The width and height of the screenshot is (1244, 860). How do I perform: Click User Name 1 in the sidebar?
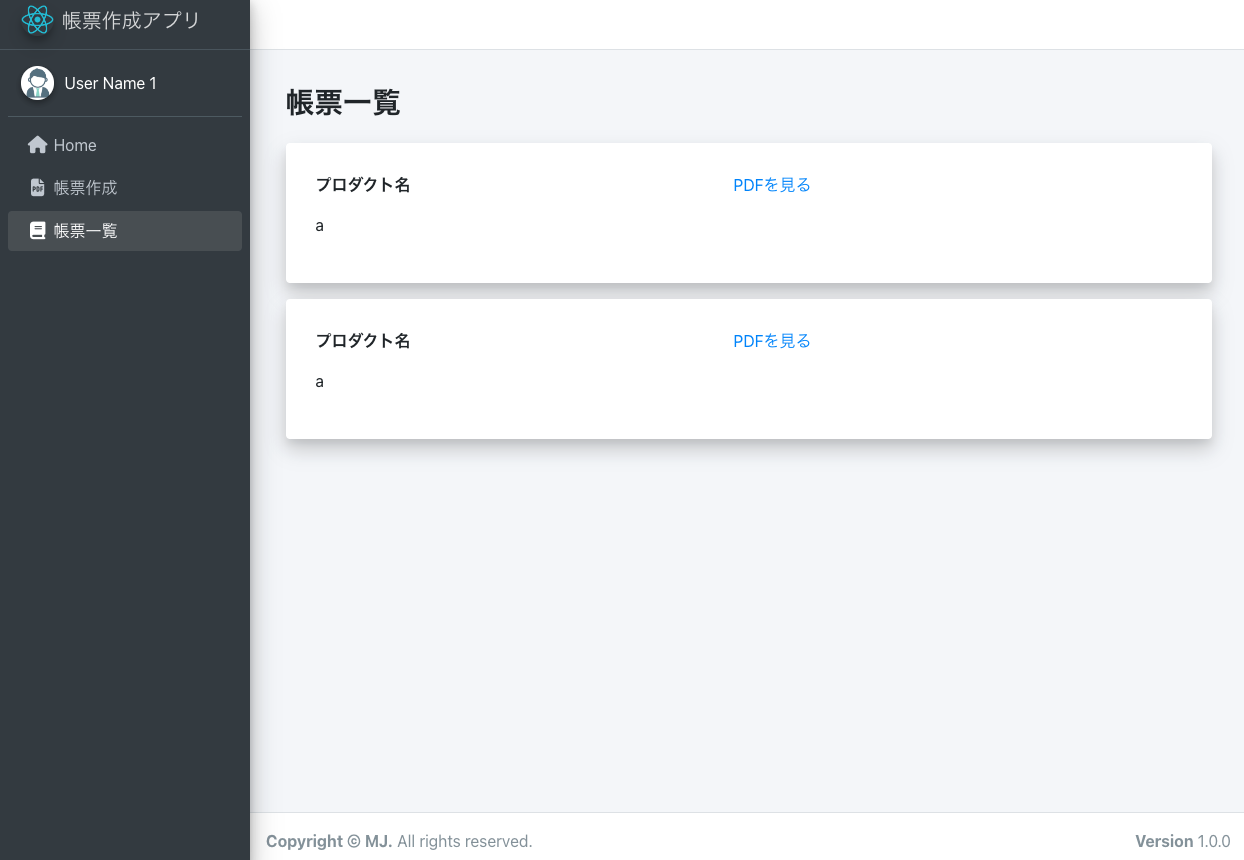tap(110, 83)
